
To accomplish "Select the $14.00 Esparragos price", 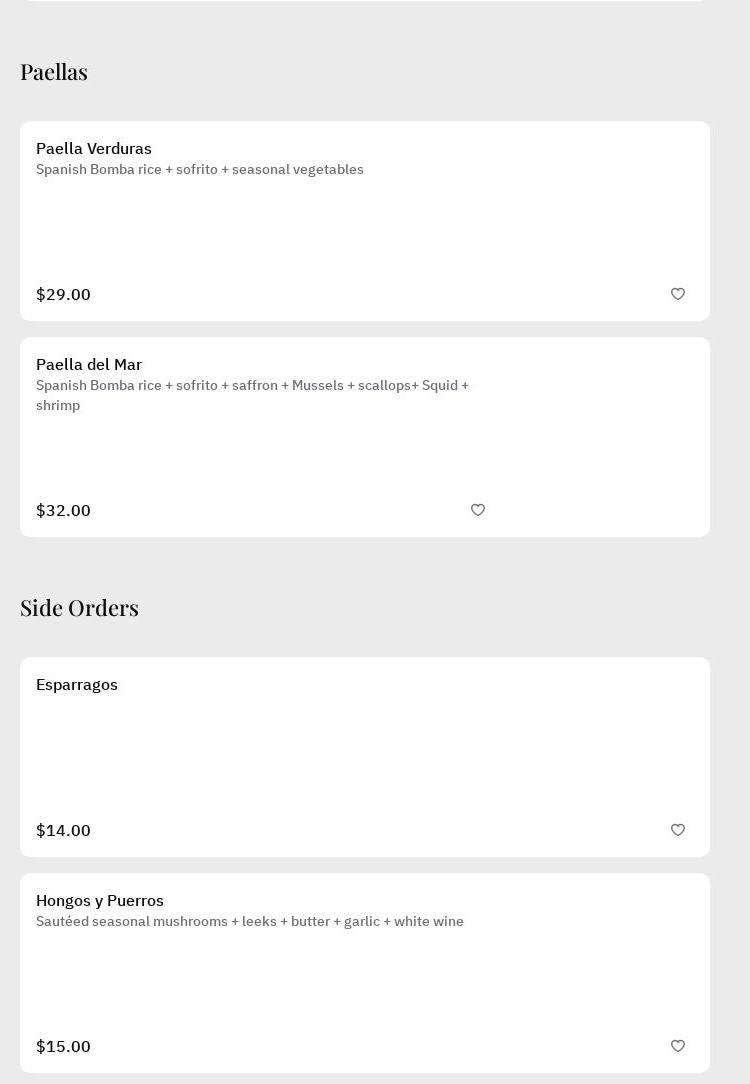I will click(63, 831).
